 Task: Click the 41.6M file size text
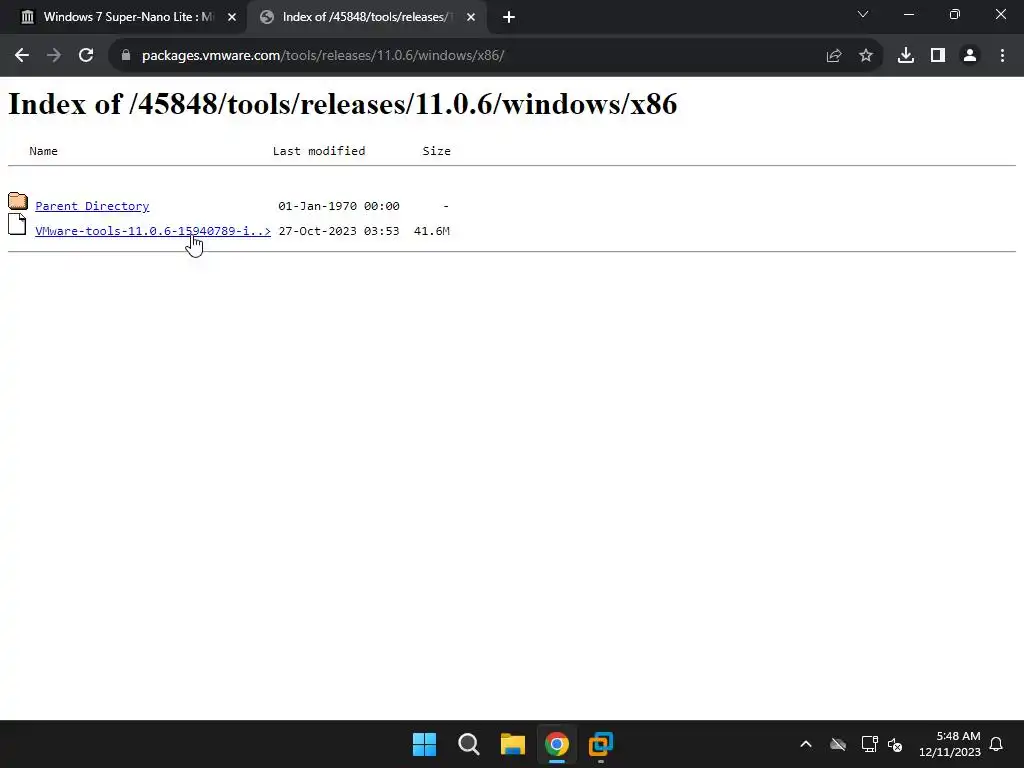pos(432,231)
